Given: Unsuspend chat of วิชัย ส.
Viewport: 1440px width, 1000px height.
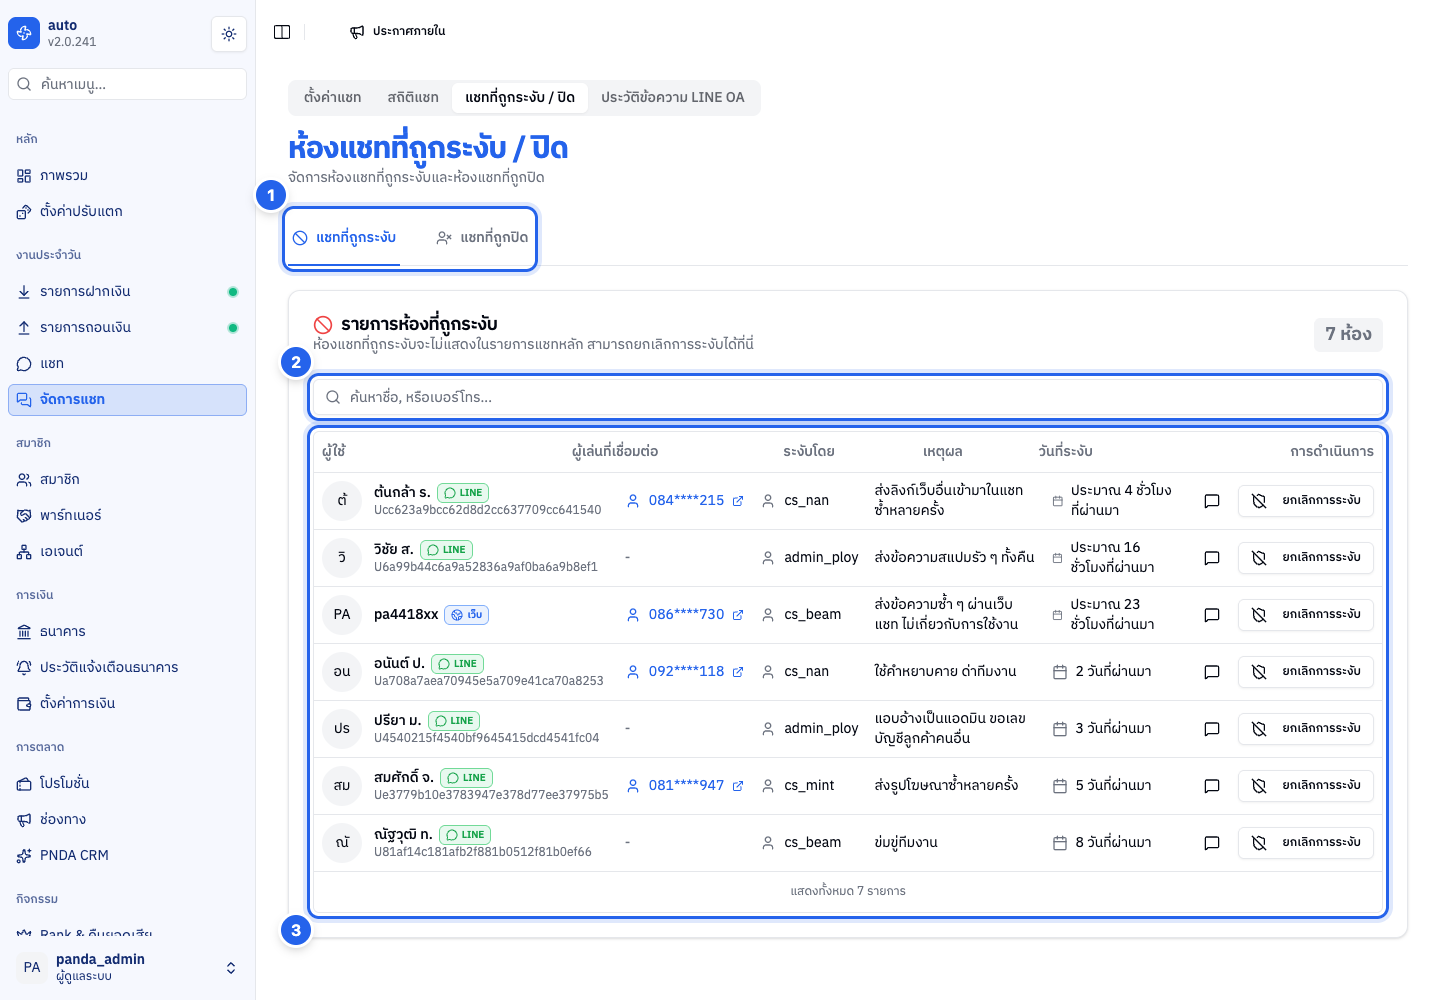Looking at the screenshot, I should (1306, 558).
